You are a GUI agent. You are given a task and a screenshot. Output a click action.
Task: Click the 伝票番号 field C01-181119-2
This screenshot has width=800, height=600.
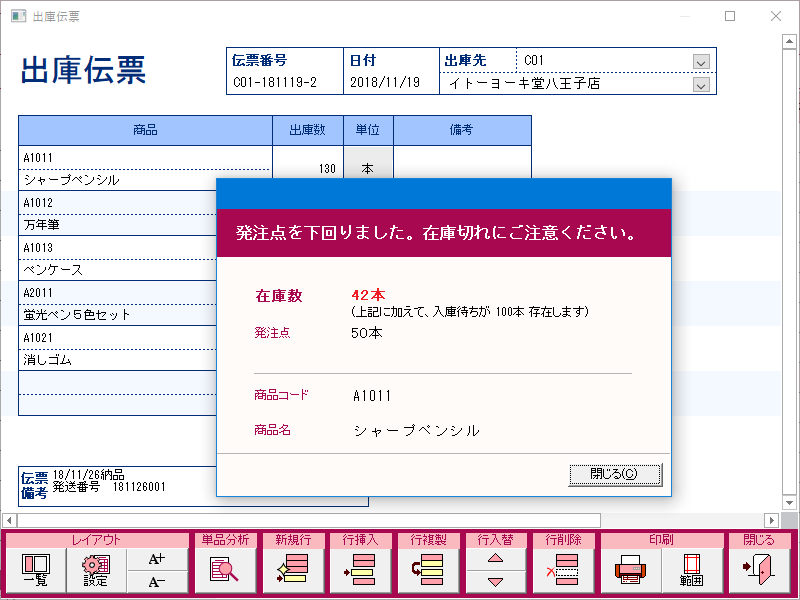click(x=285, y=84)
